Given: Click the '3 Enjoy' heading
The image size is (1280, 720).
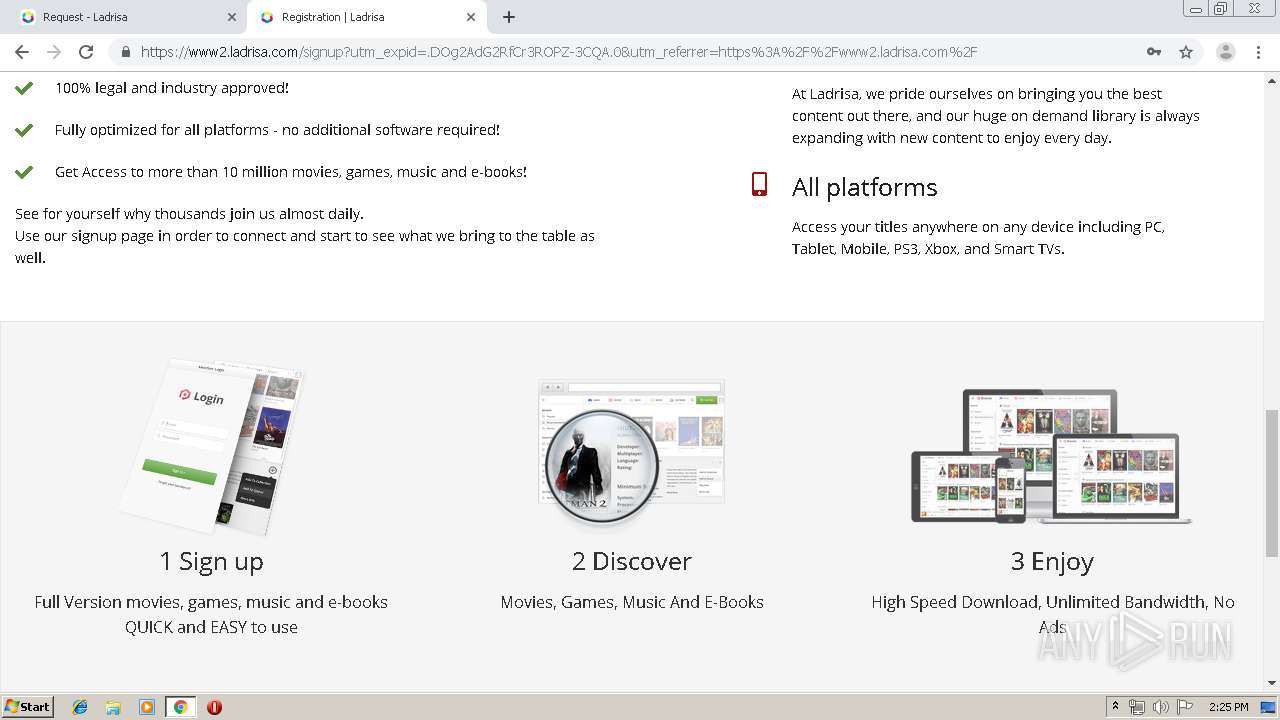Looking at the screenshot, I should coord(1052,561).
